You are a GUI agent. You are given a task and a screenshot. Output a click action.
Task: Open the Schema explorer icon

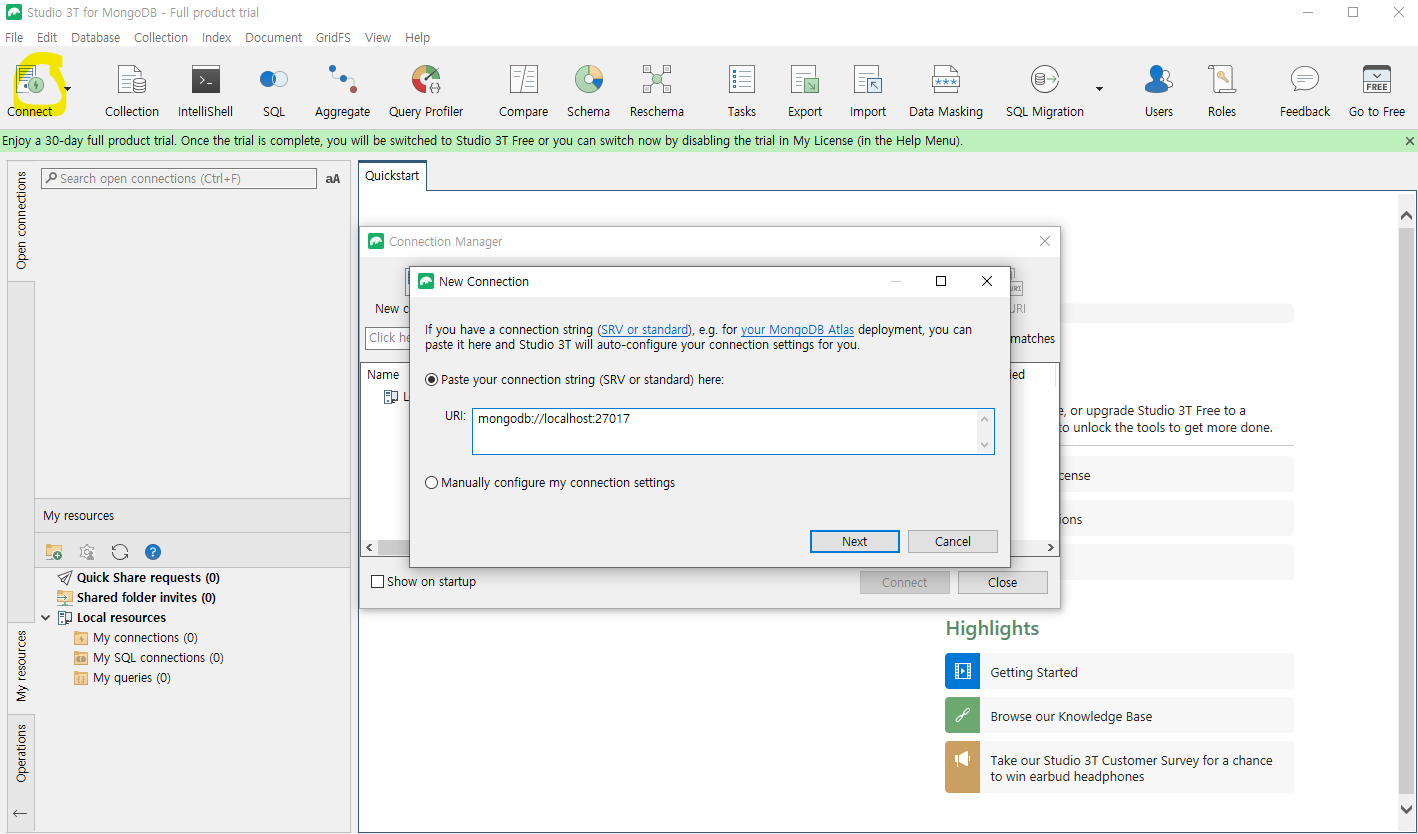[x=588, y=91]
